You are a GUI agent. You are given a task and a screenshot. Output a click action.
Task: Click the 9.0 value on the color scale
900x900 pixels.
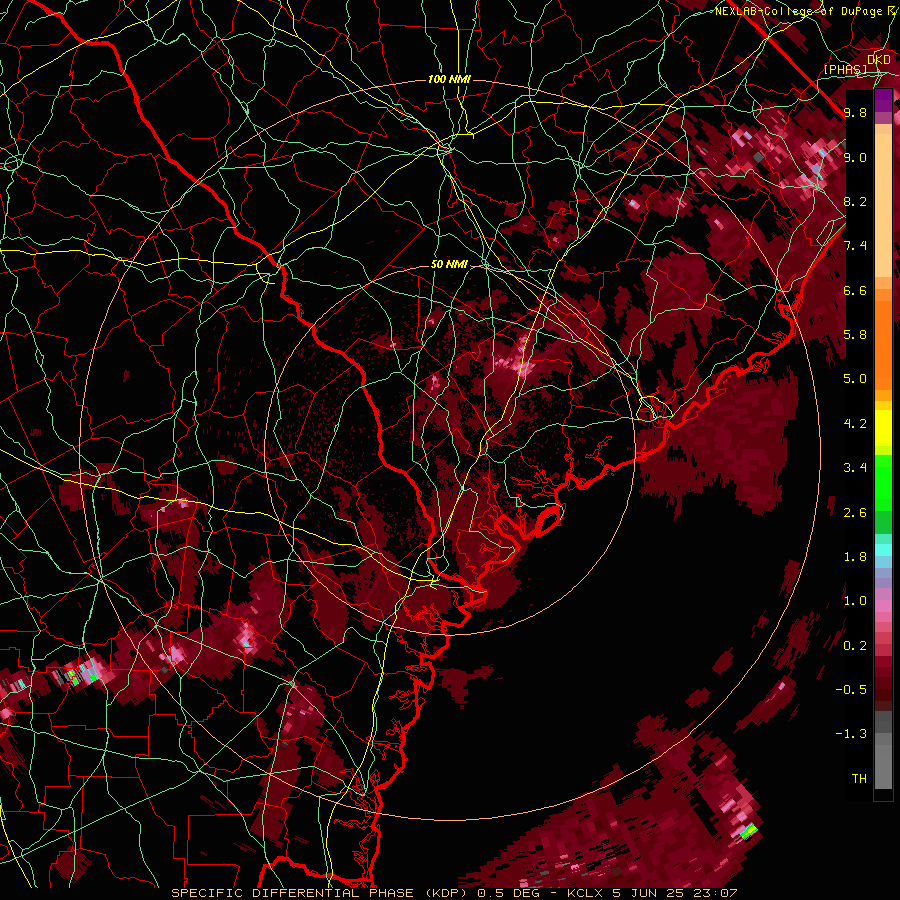click(855, 157)
